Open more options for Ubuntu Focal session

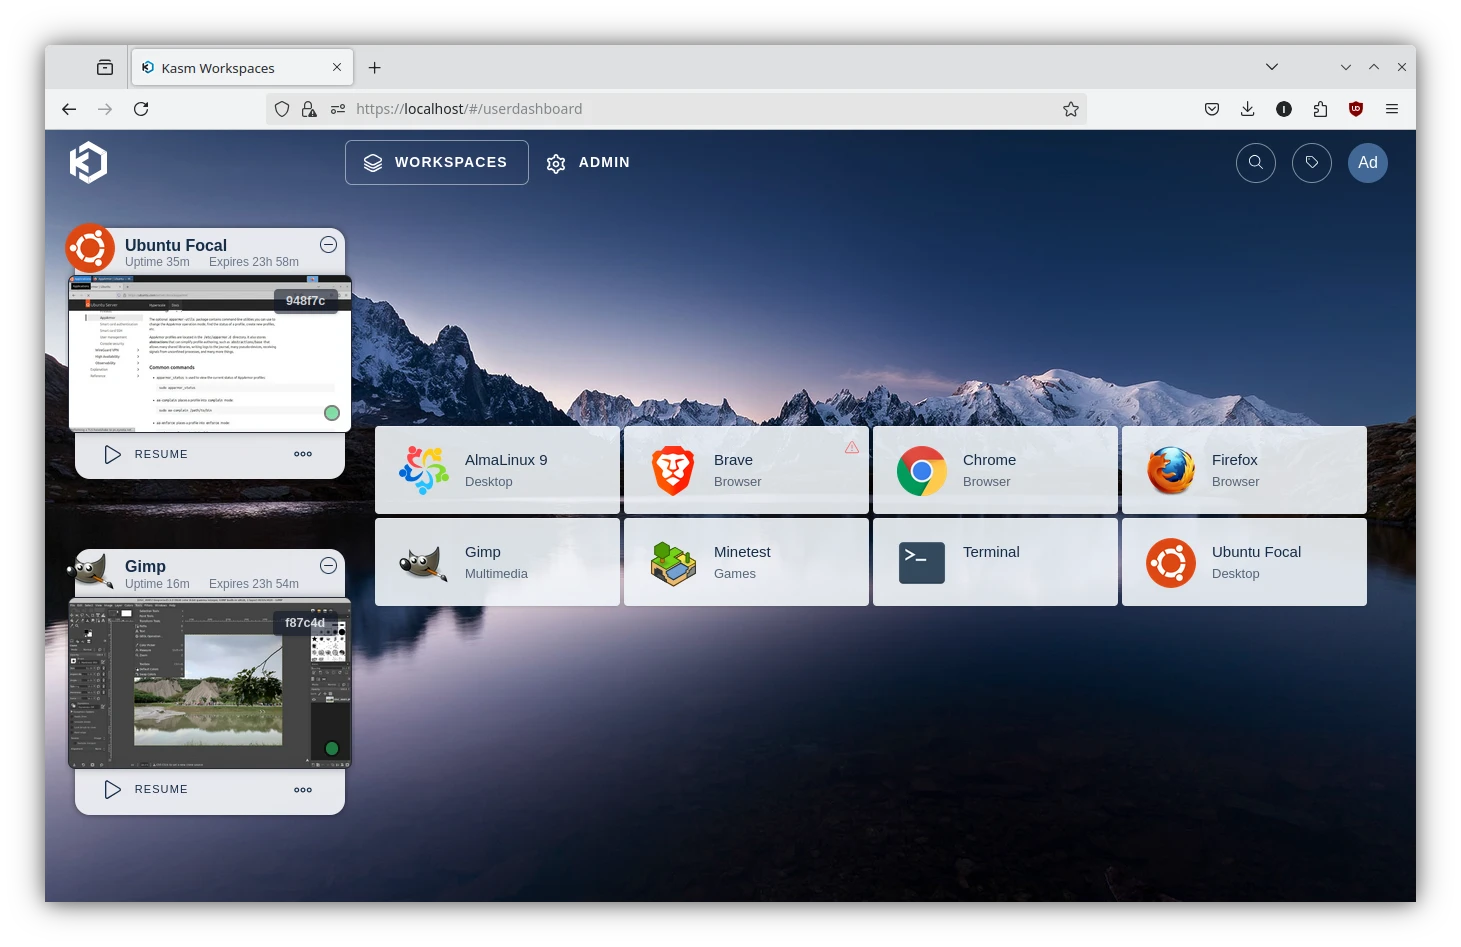point(303,454)
